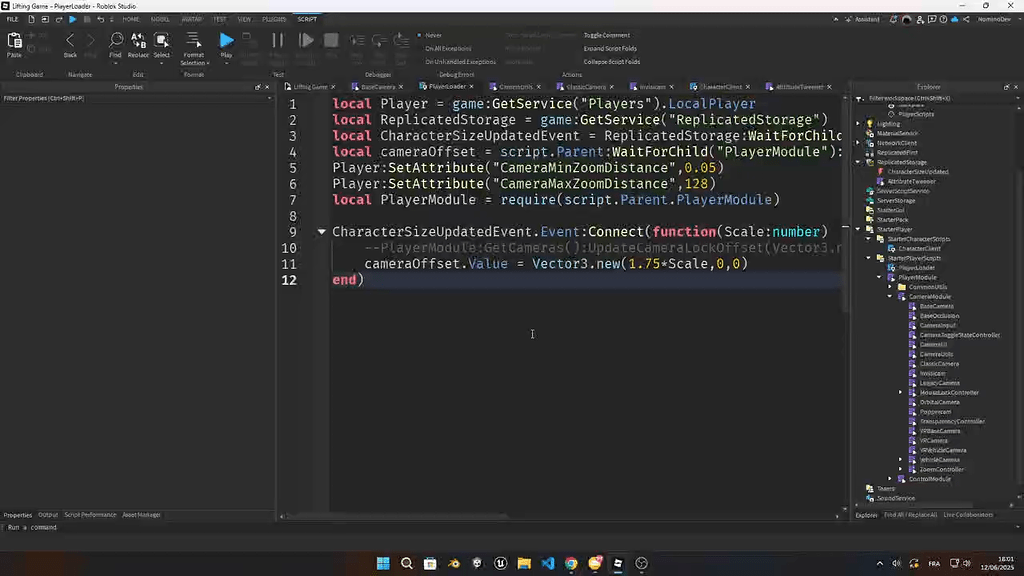Click the Filter Properties search field
Screen dimensions: 1024x576
pos(135,98)
